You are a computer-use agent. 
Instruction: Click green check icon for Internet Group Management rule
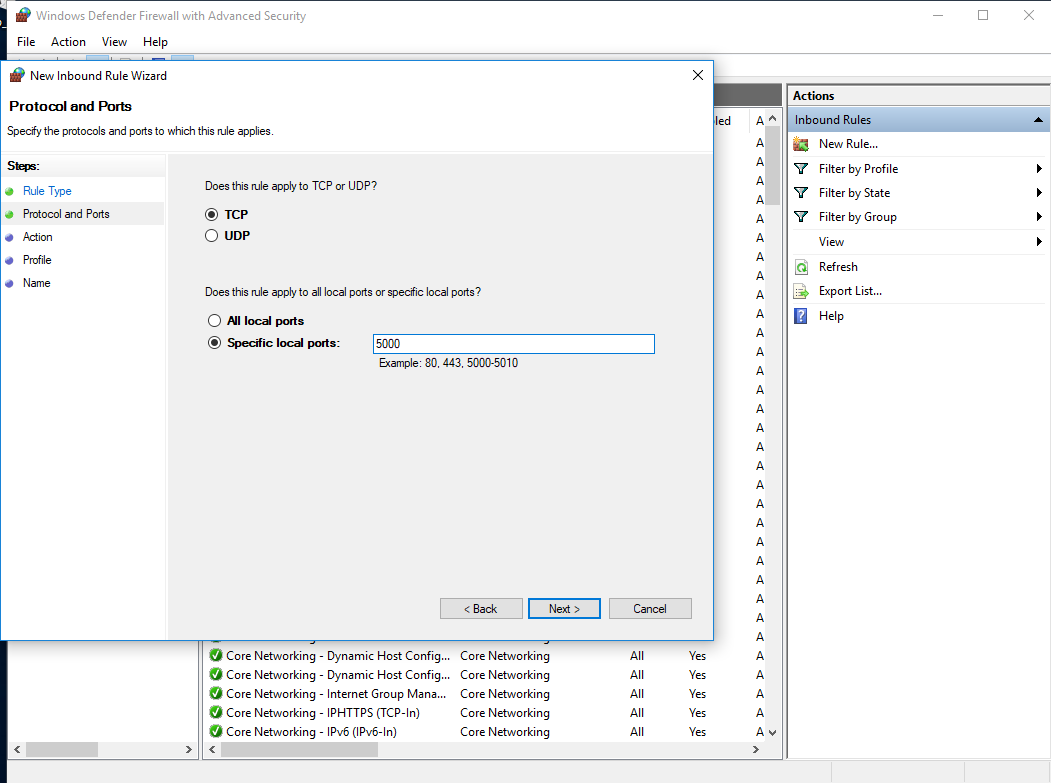point(216,693)
